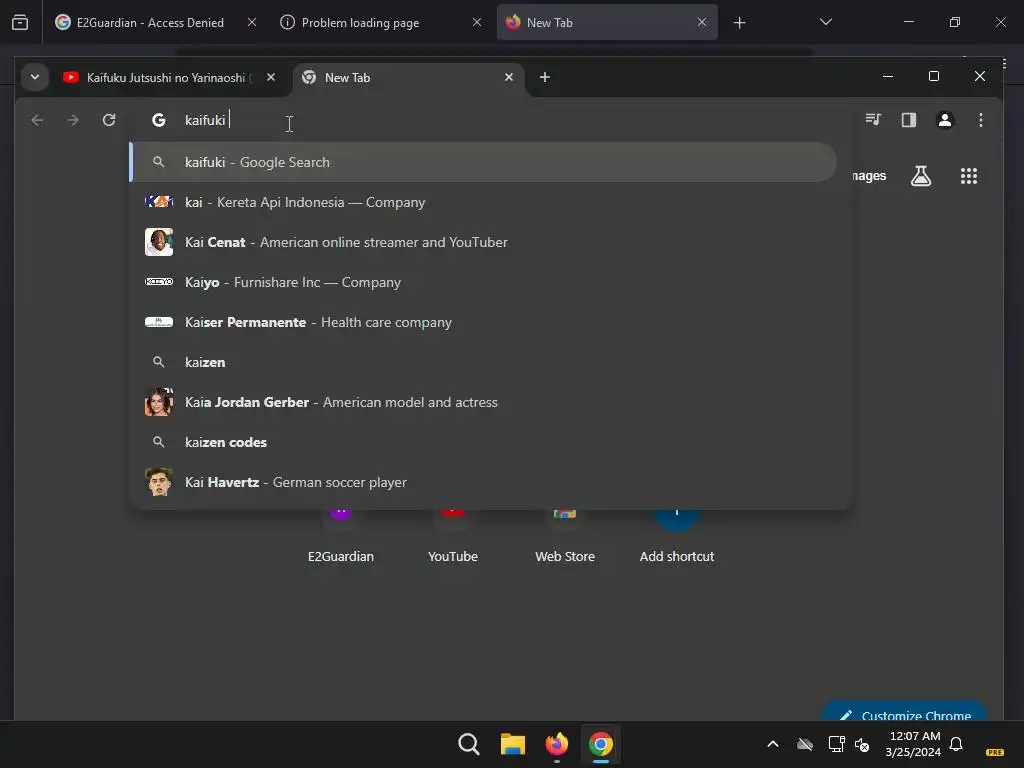Open the YouTube shortcut tile
1024x768 pixels.
pyautogui.click(x=453, y=537)
